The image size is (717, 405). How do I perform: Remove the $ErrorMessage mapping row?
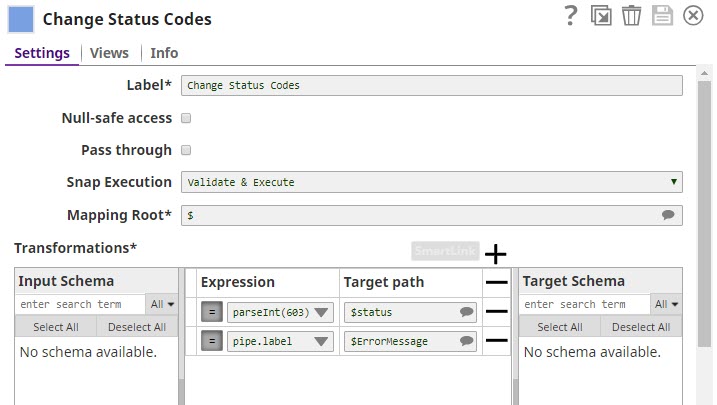tap(496, 341)
